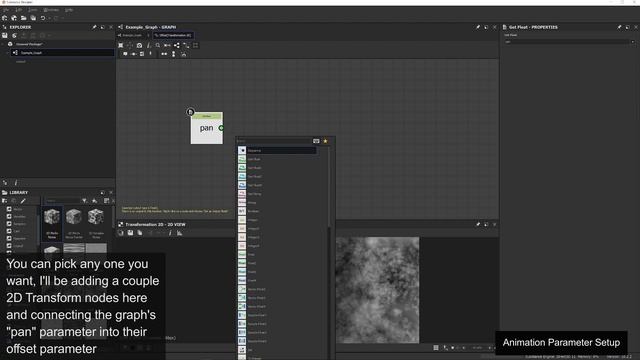
Task: Switch to the Offset Transformation 2D tab
Action: [x=173, y=36]
